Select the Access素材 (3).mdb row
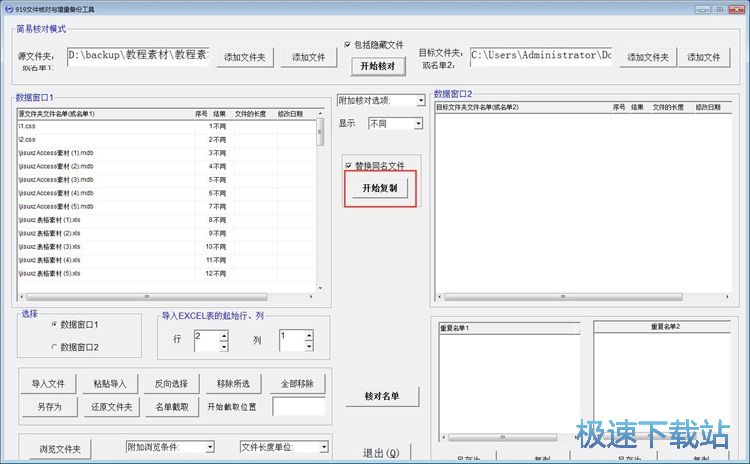Screen dimensions: 750x464 coord(166,180)
